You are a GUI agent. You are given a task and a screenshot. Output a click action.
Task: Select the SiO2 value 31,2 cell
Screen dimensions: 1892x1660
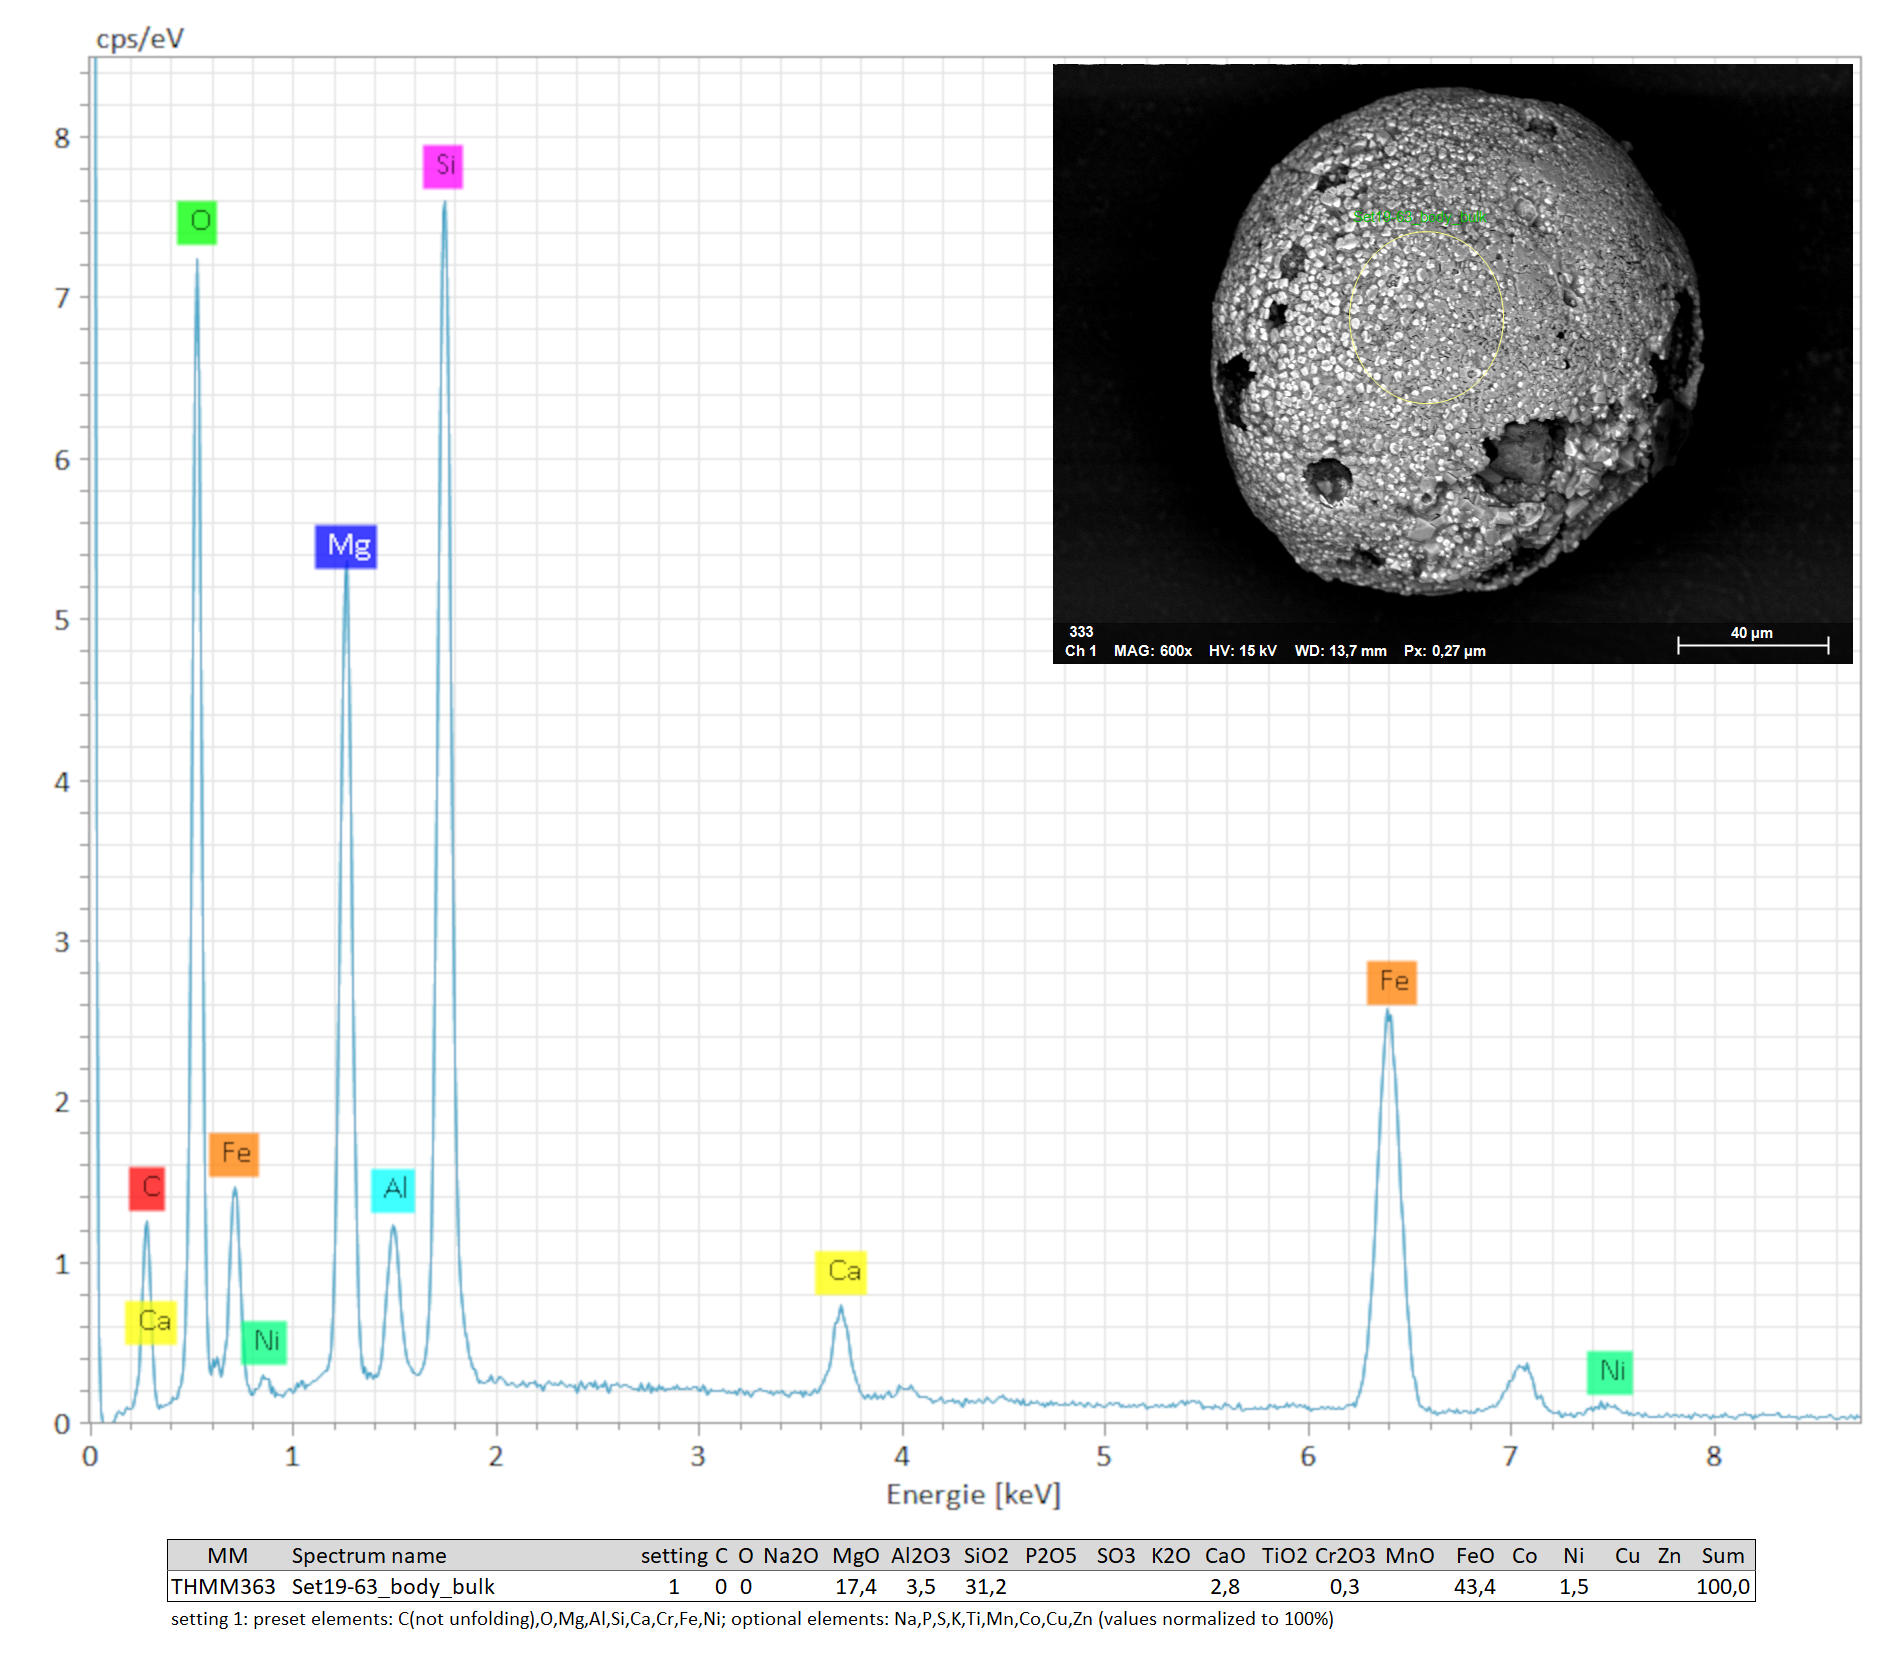pyautogui.click(x=985, y=1587)
